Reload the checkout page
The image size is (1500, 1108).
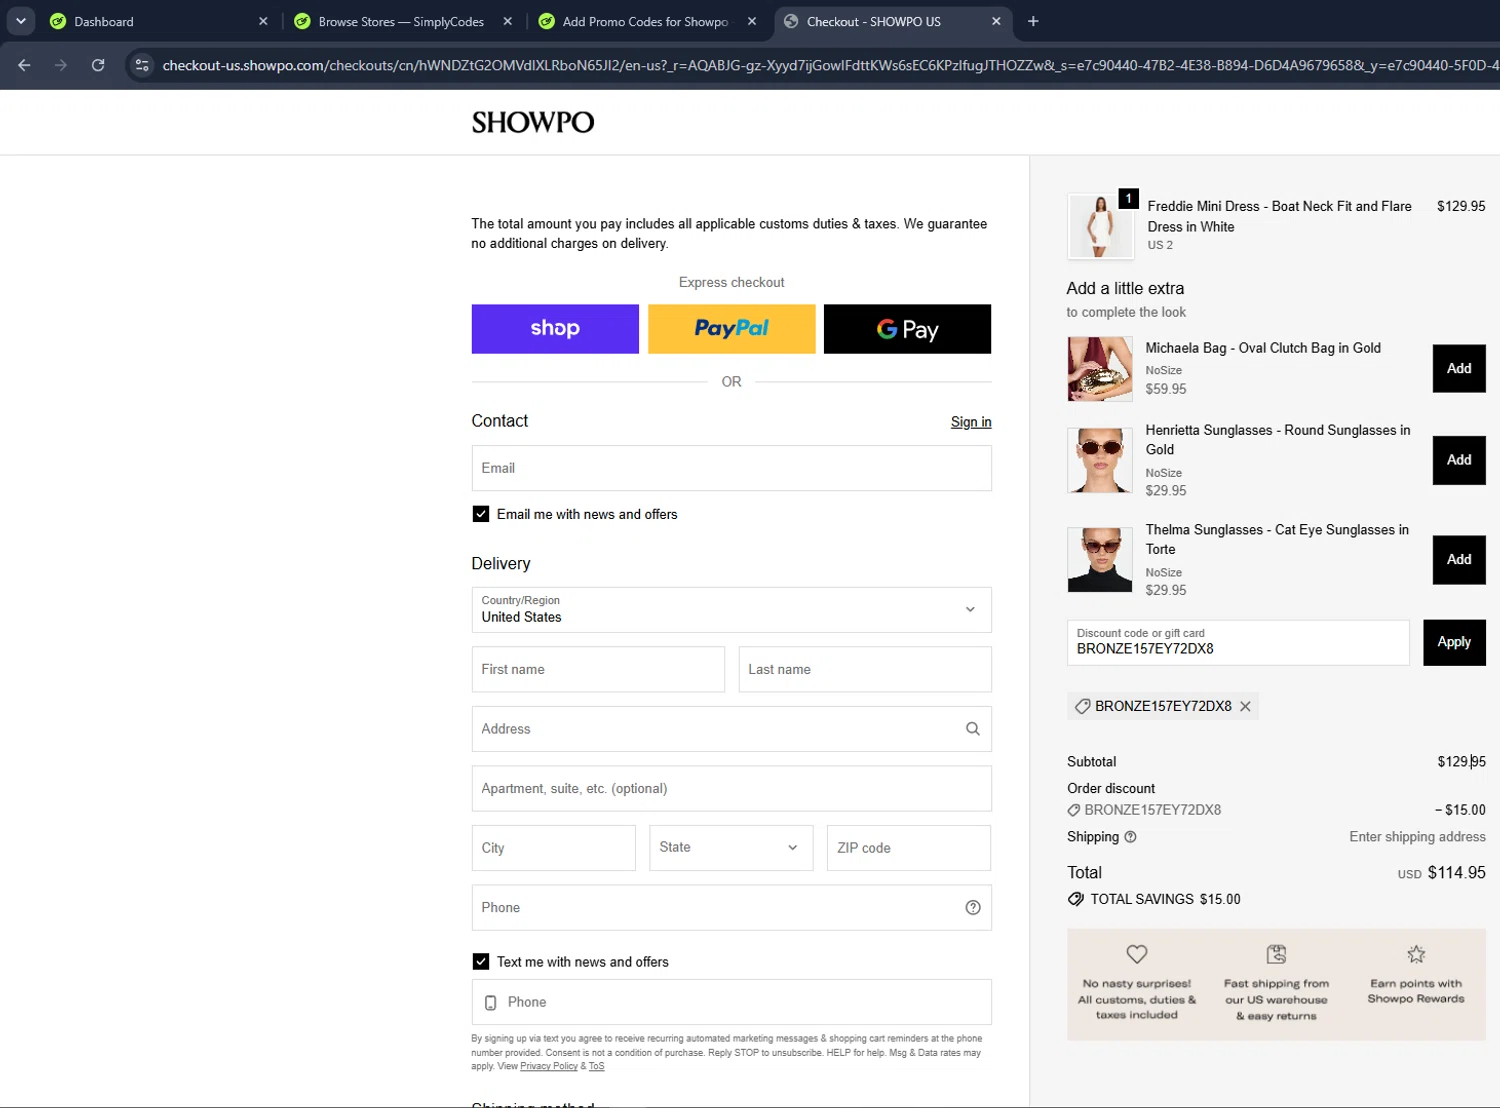click(x=98, y=65)
